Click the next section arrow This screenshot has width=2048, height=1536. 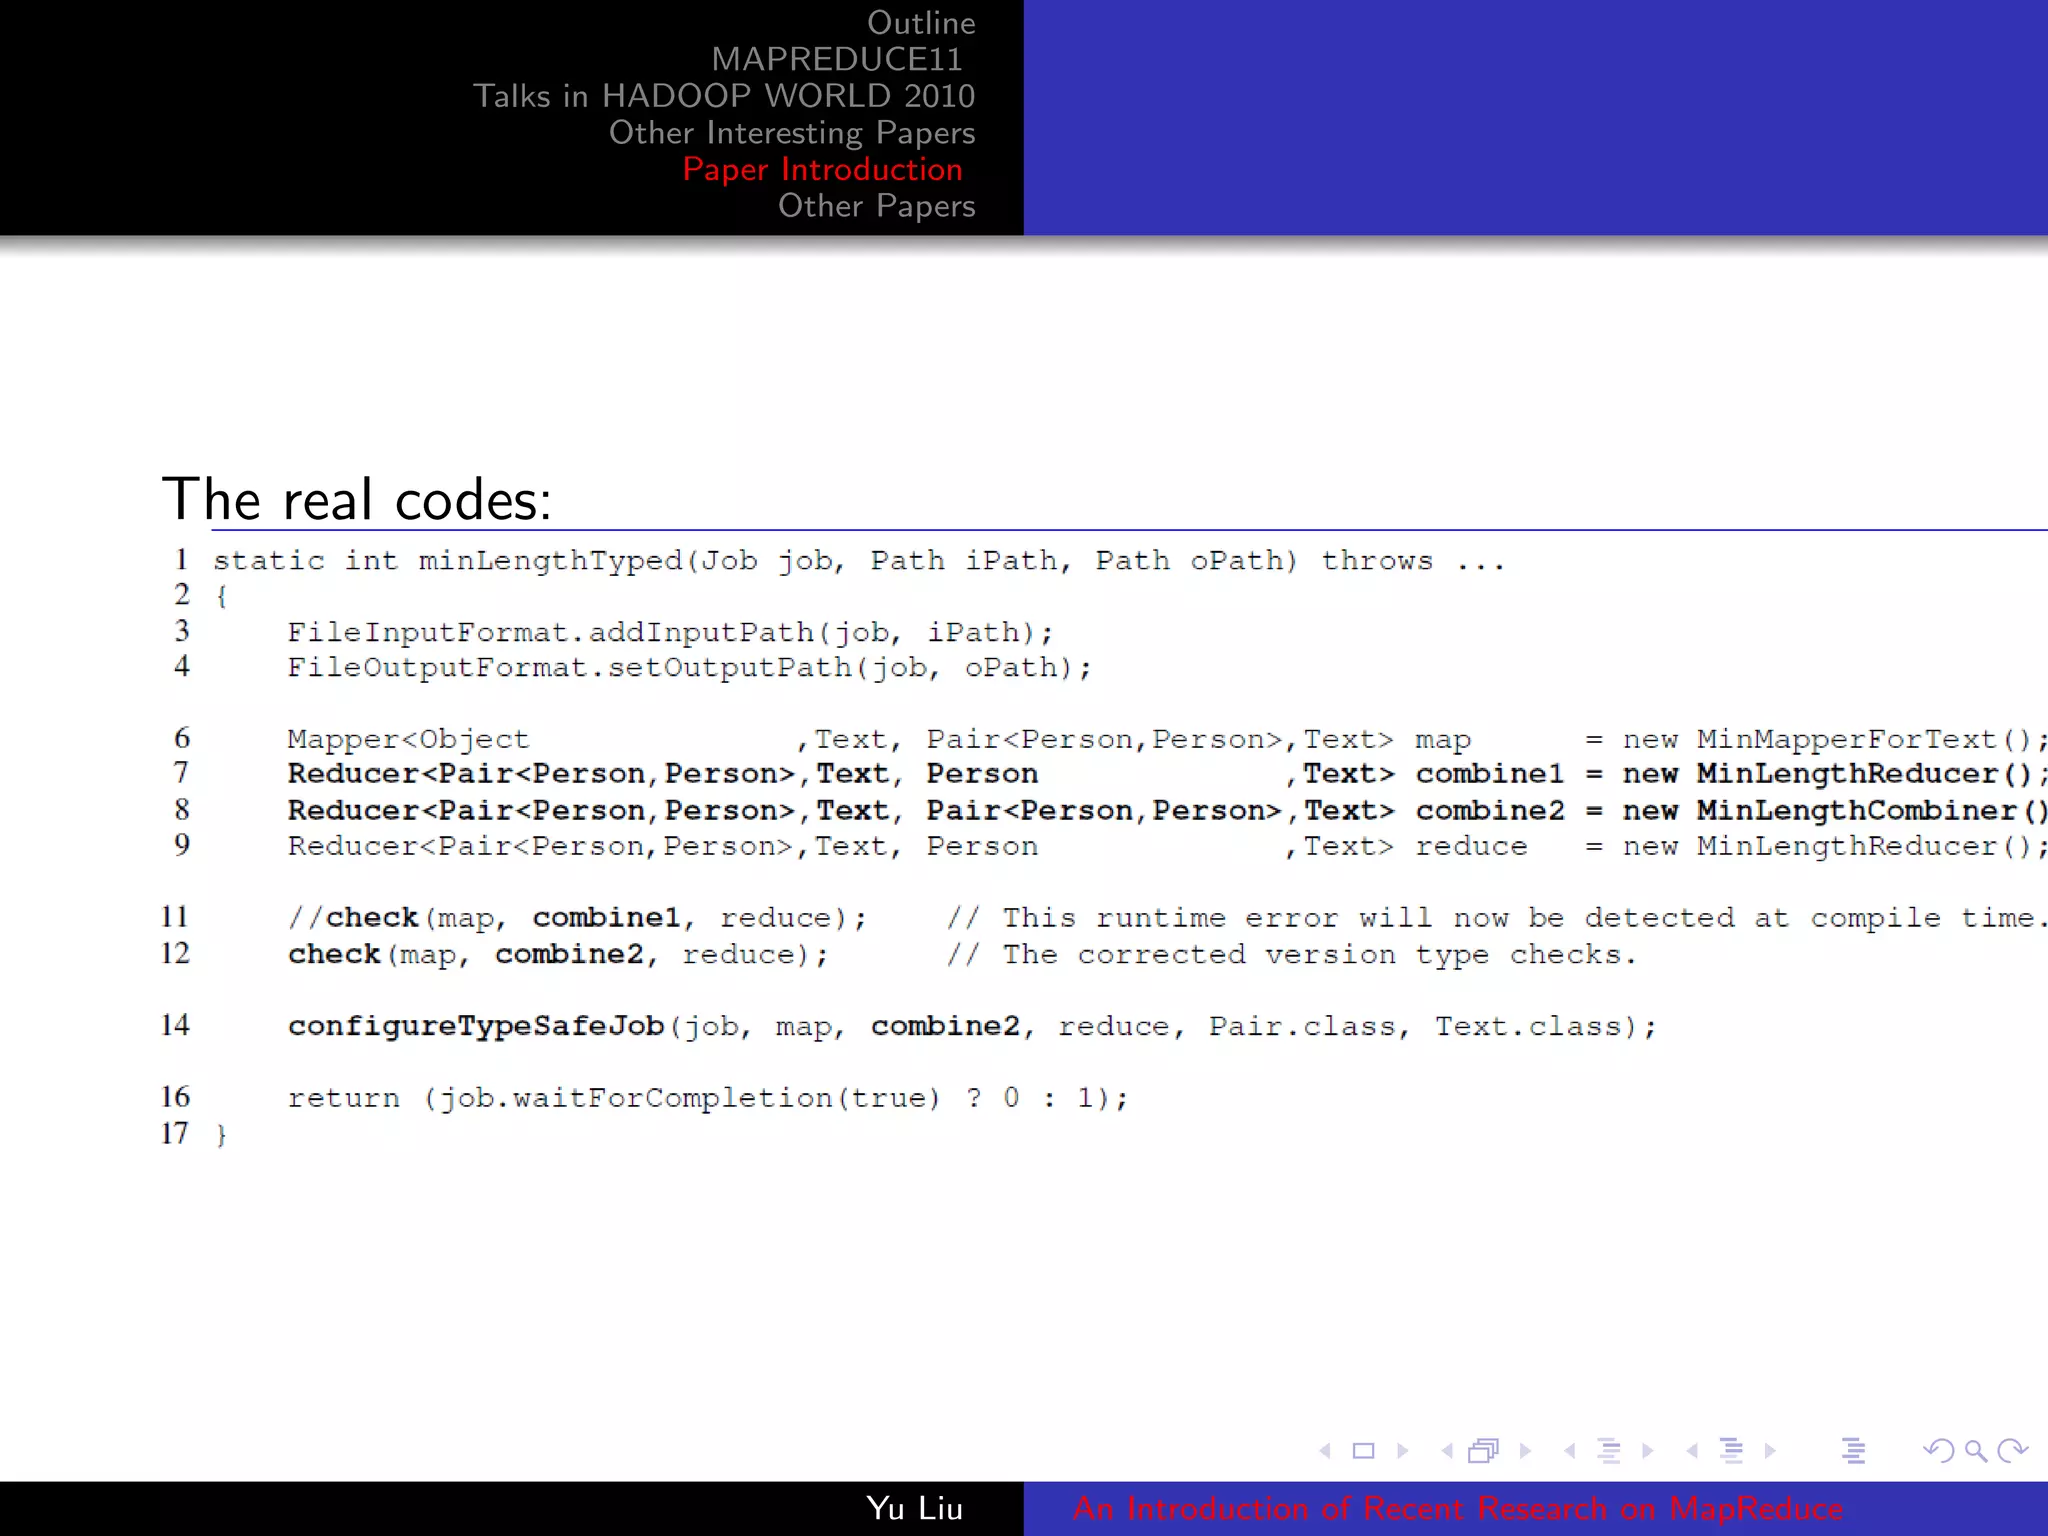point(1770,1451)
